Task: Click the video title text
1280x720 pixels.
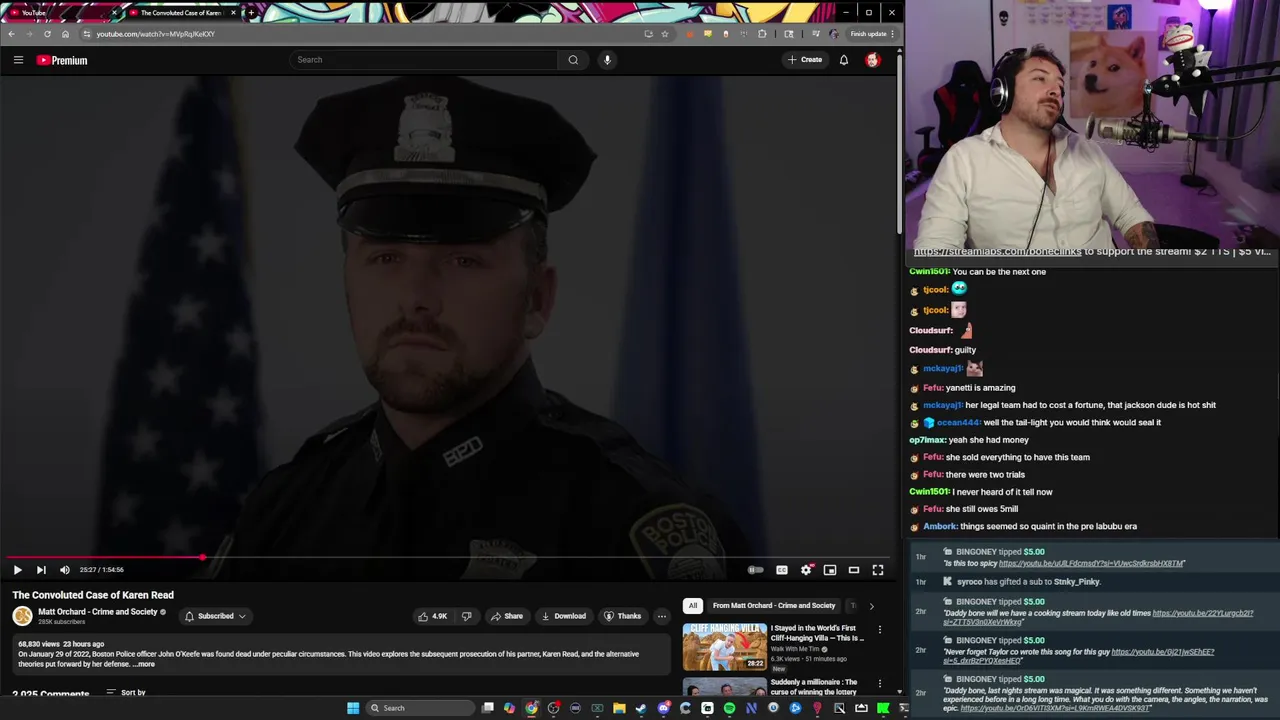Action: [93, 595]
